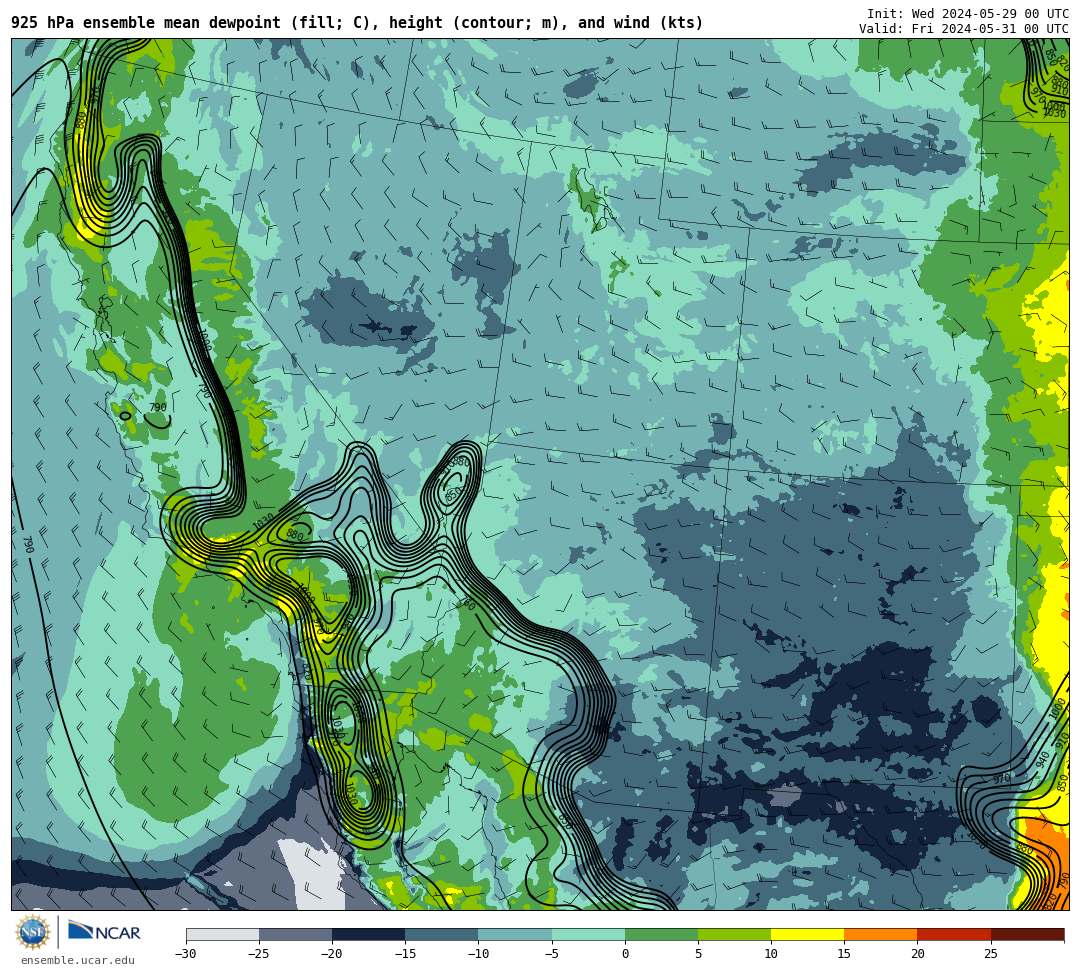Click the NSF logo emblem
Screen dimensions: 1080x973
[33, 932]
